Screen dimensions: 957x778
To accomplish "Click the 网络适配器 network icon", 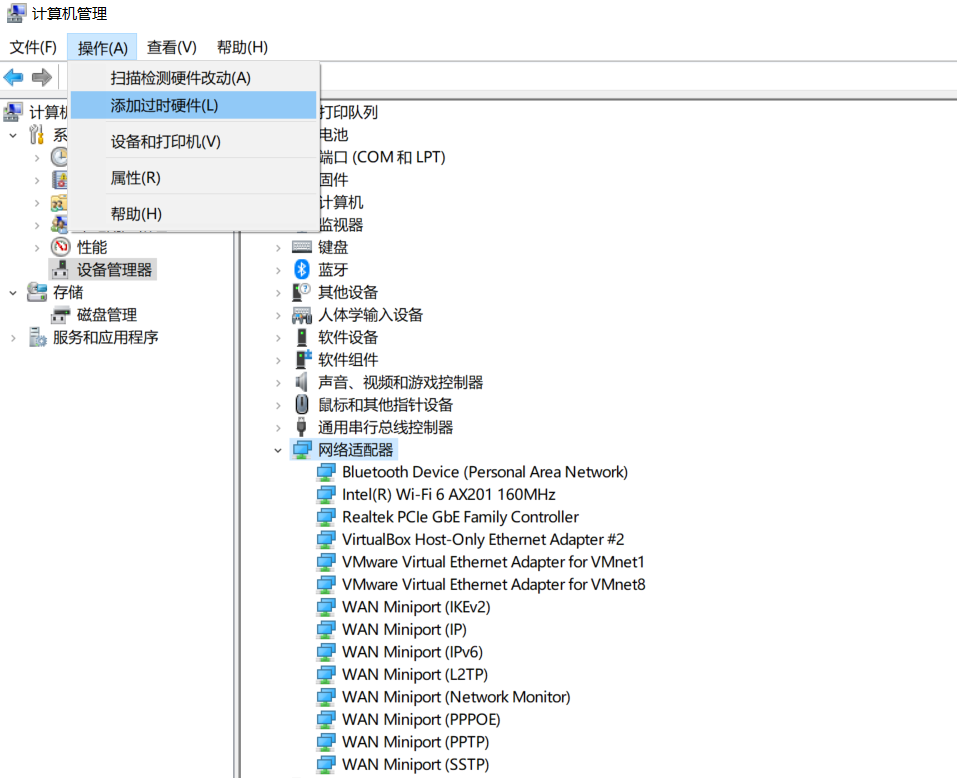I will [302, 450].
